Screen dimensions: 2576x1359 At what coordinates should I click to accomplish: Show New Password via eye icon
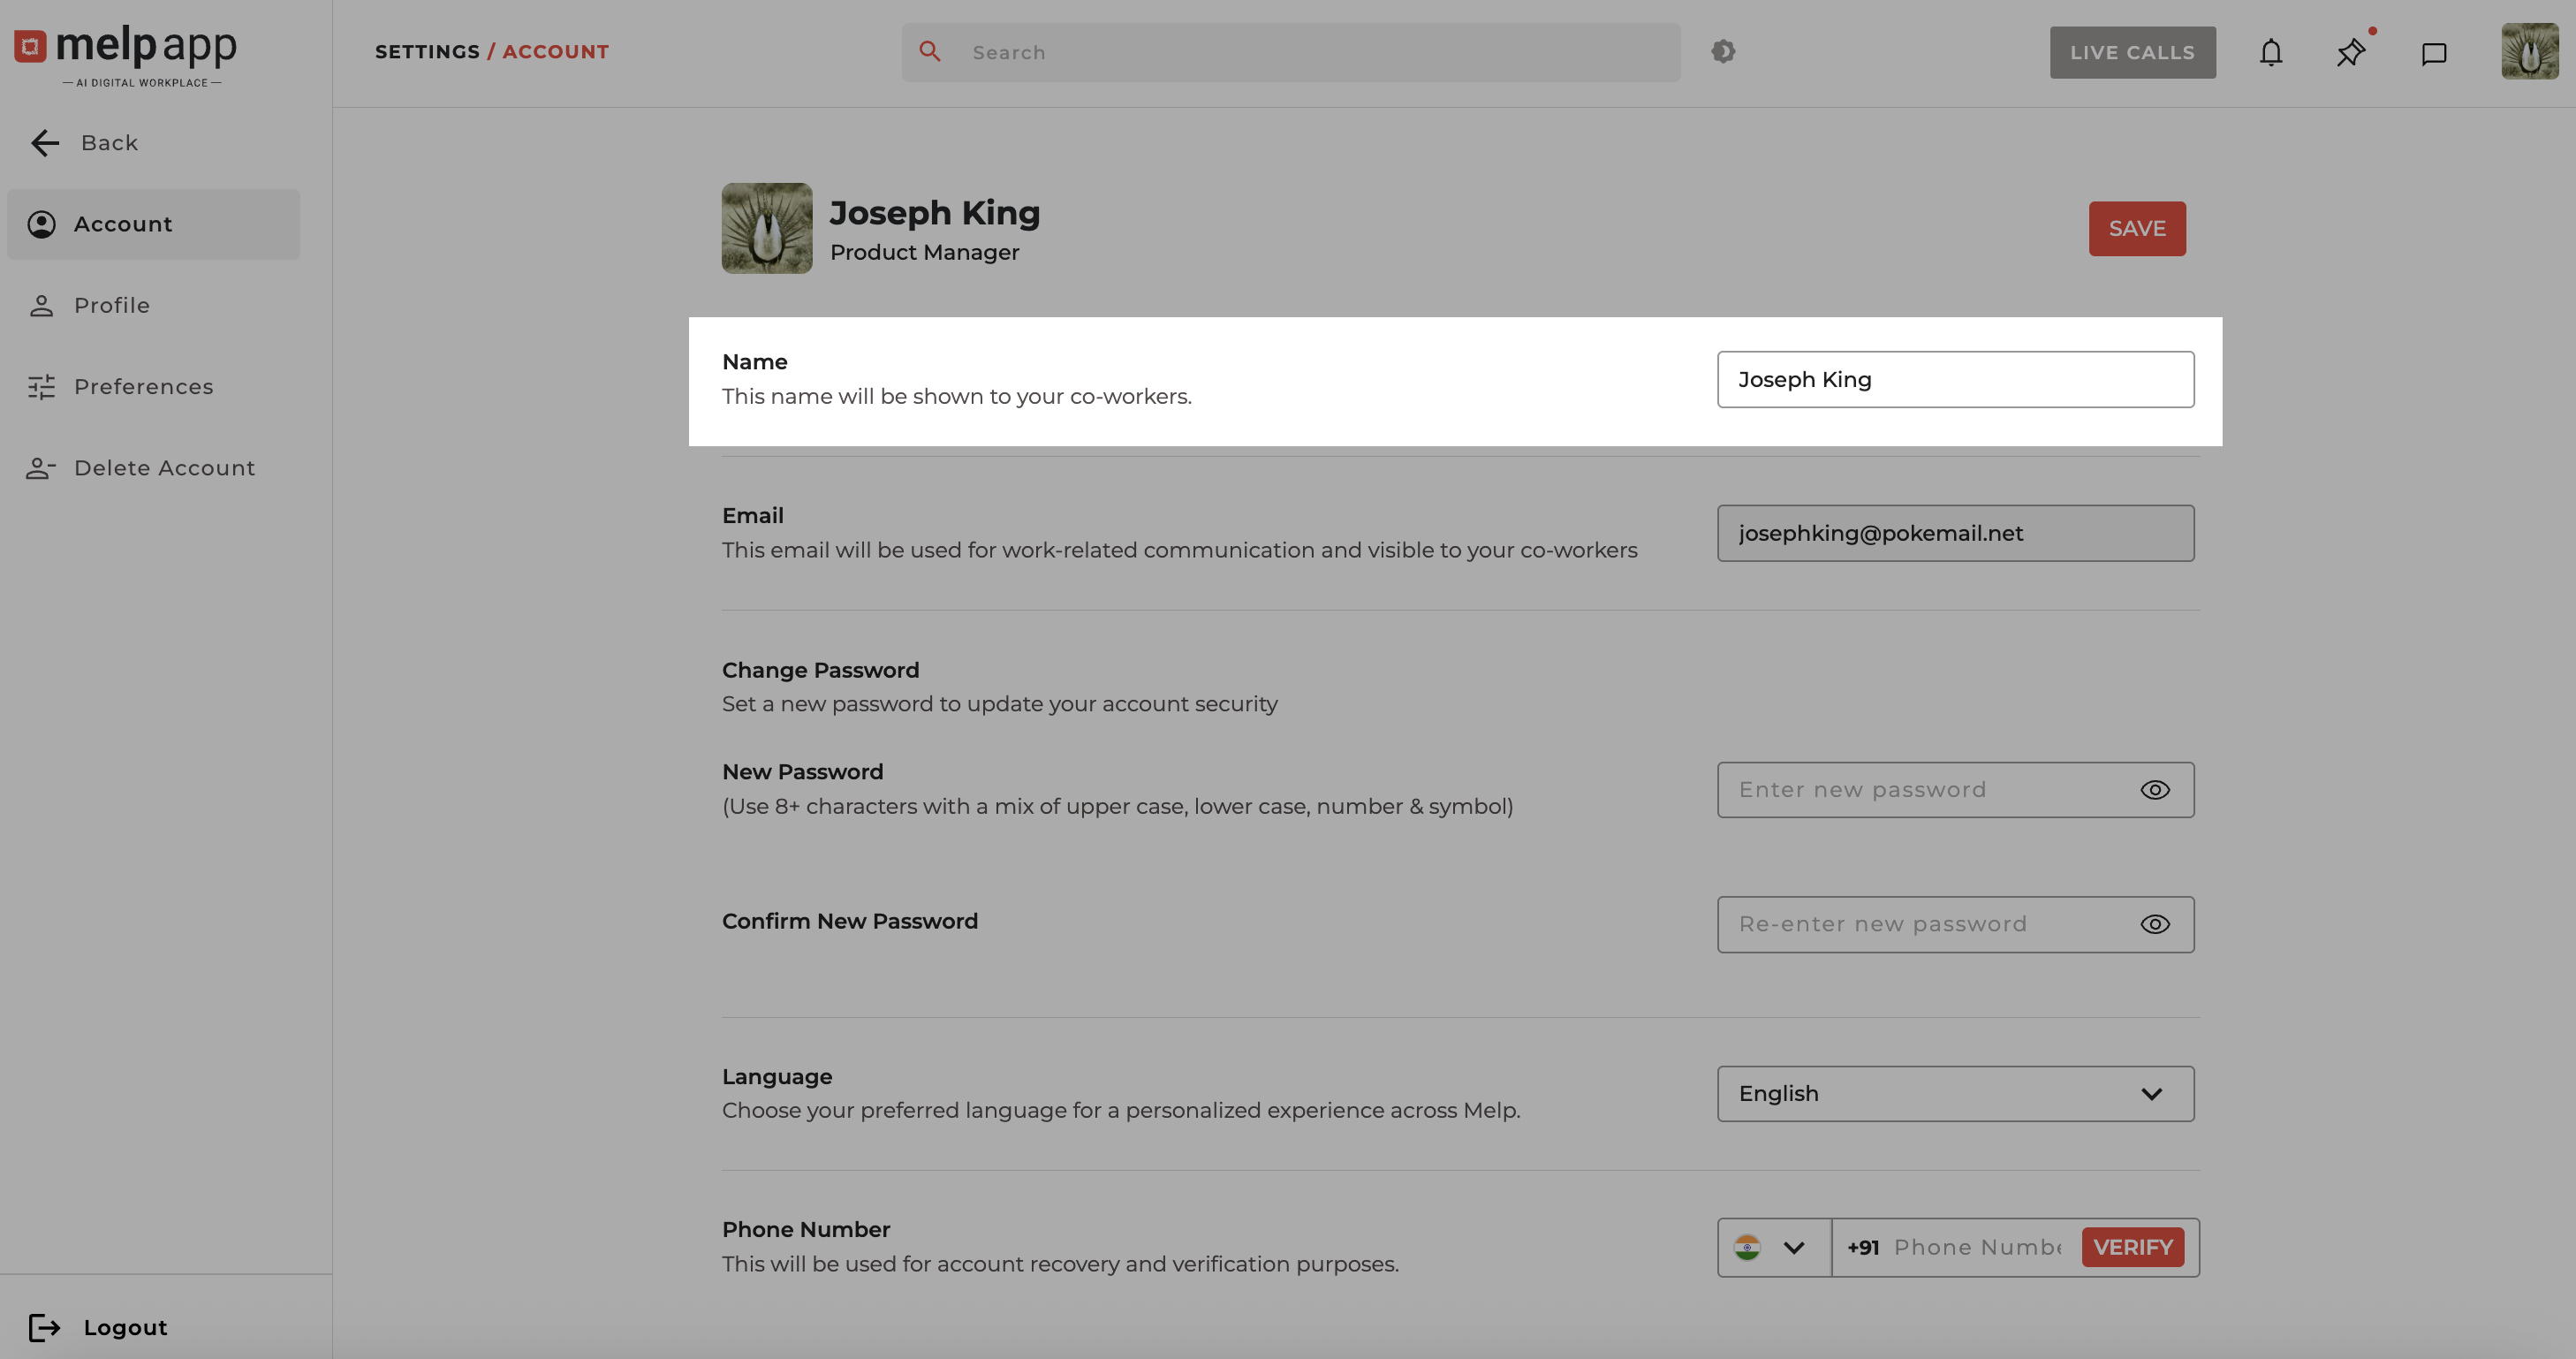click(2154, 790)
